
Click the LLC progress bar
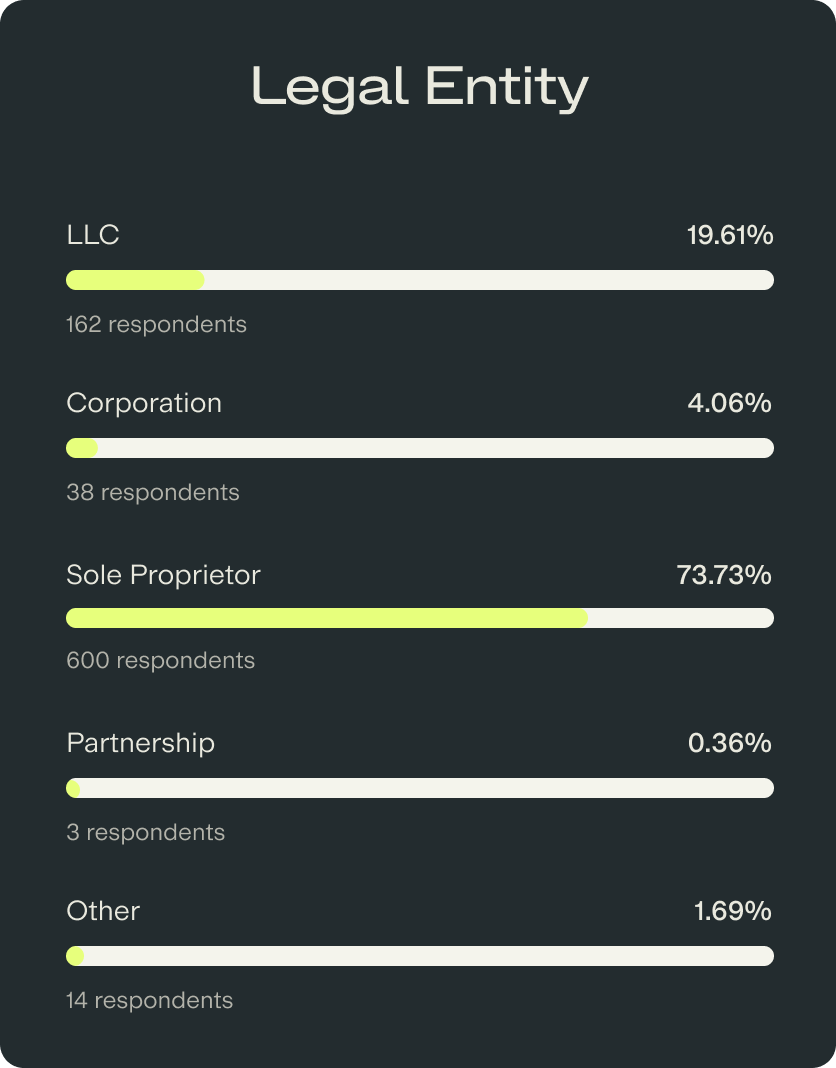[x=419, y=280]
